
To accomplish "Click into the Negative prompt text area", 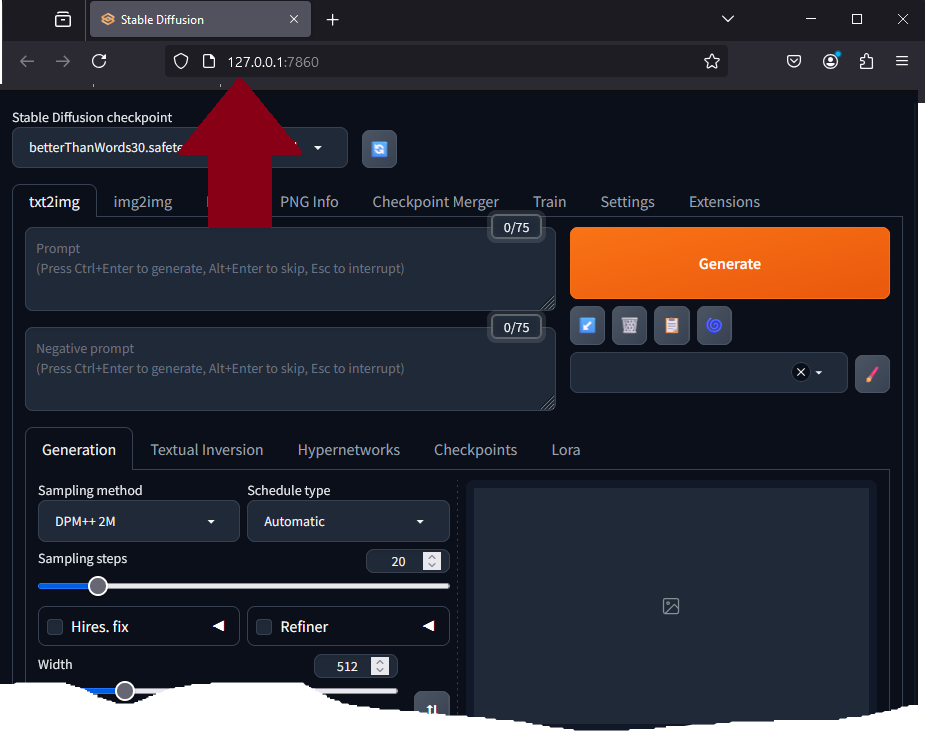I will (x=290, y=369).
